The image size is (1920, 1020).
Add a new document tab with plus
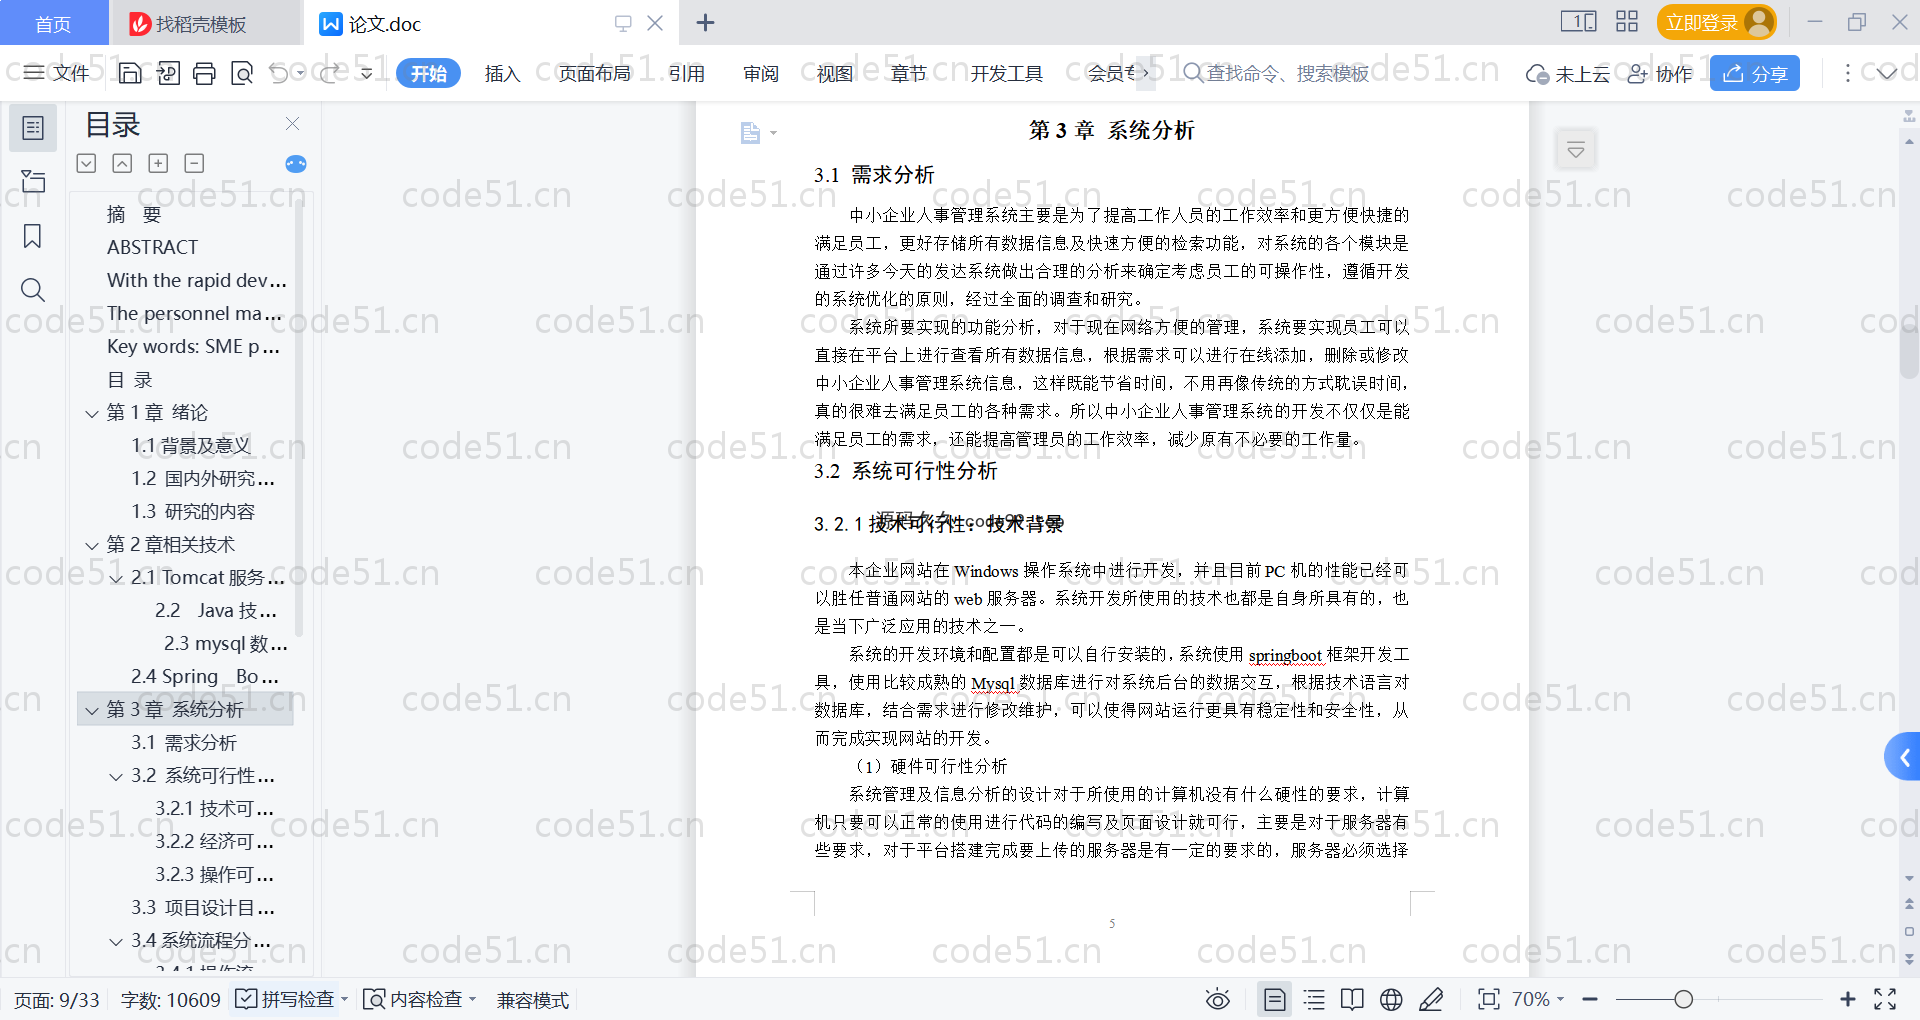click(x=705, y=22)
